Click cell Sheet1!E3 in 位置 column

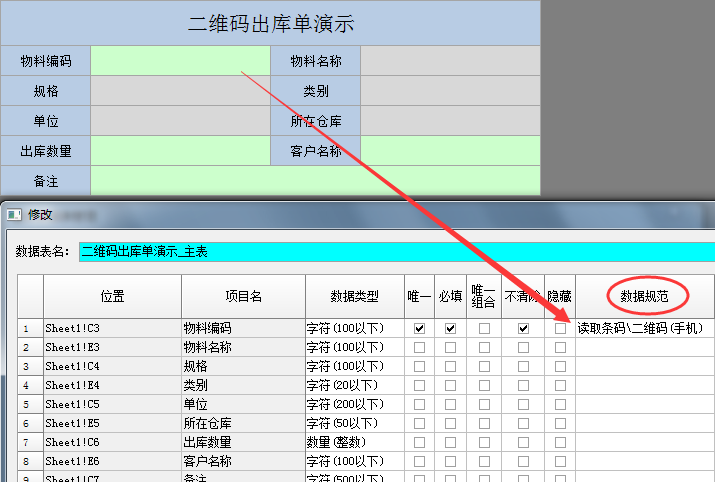coord(112,347)
